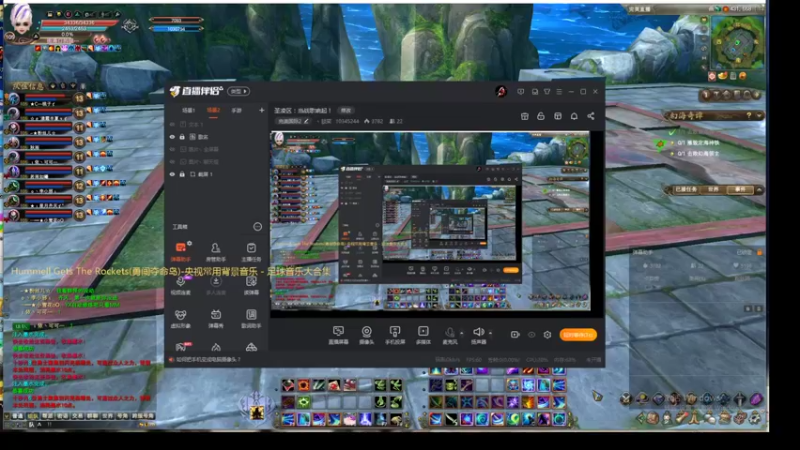Open the danmaku assistant tool (orange icon)
This screenshot has height=450, width=800.
[x=181, y=251]
